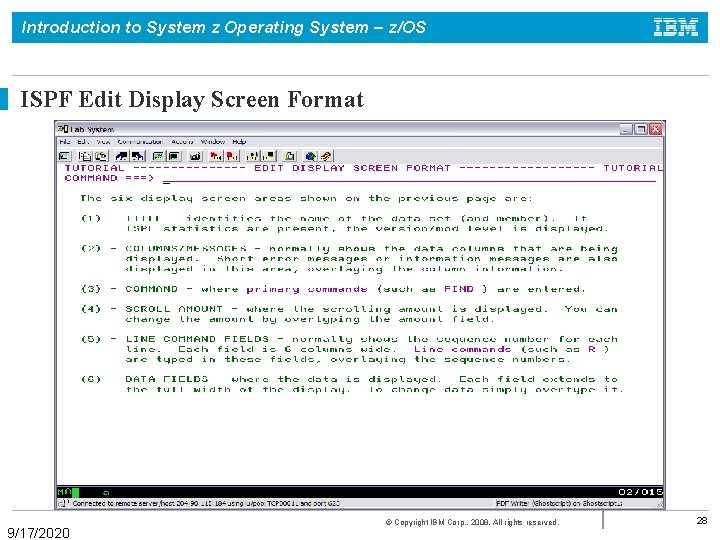
Task: Click the Send File to host icon
Action: [122, 156]
